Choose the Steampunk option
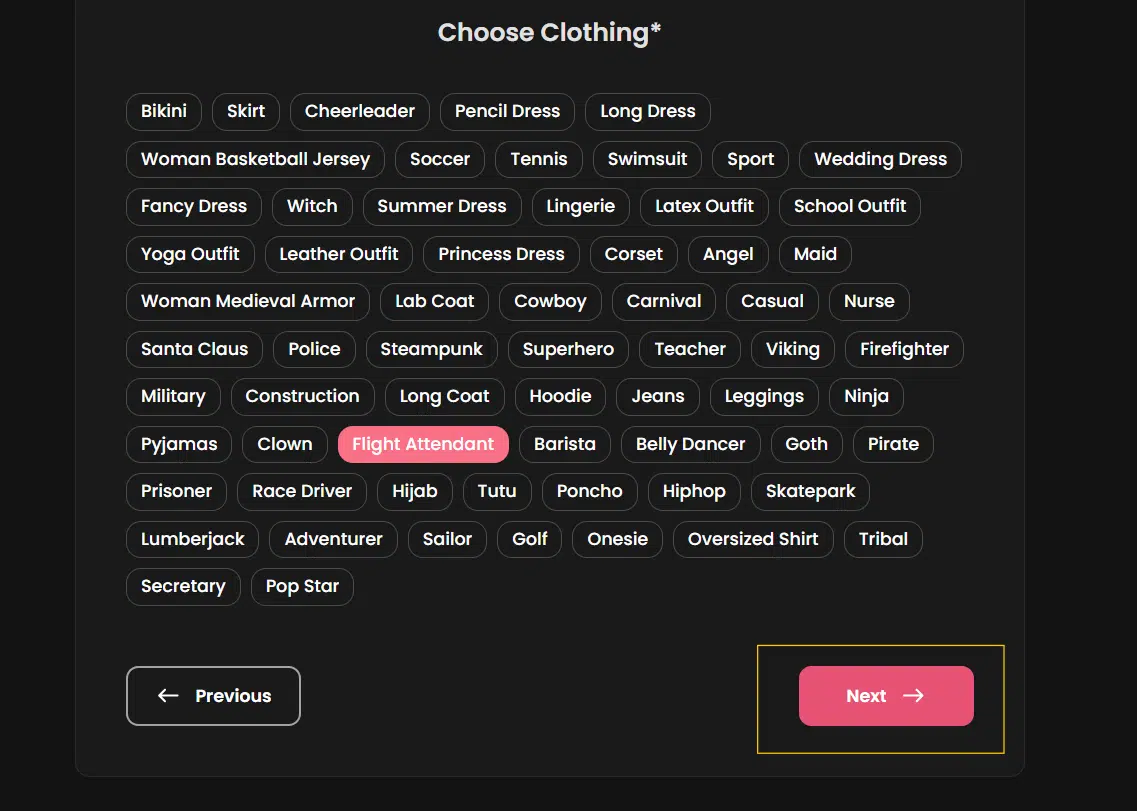This screenshot has width=1137, height=811. pyautogui.click(x=431, y=349)
